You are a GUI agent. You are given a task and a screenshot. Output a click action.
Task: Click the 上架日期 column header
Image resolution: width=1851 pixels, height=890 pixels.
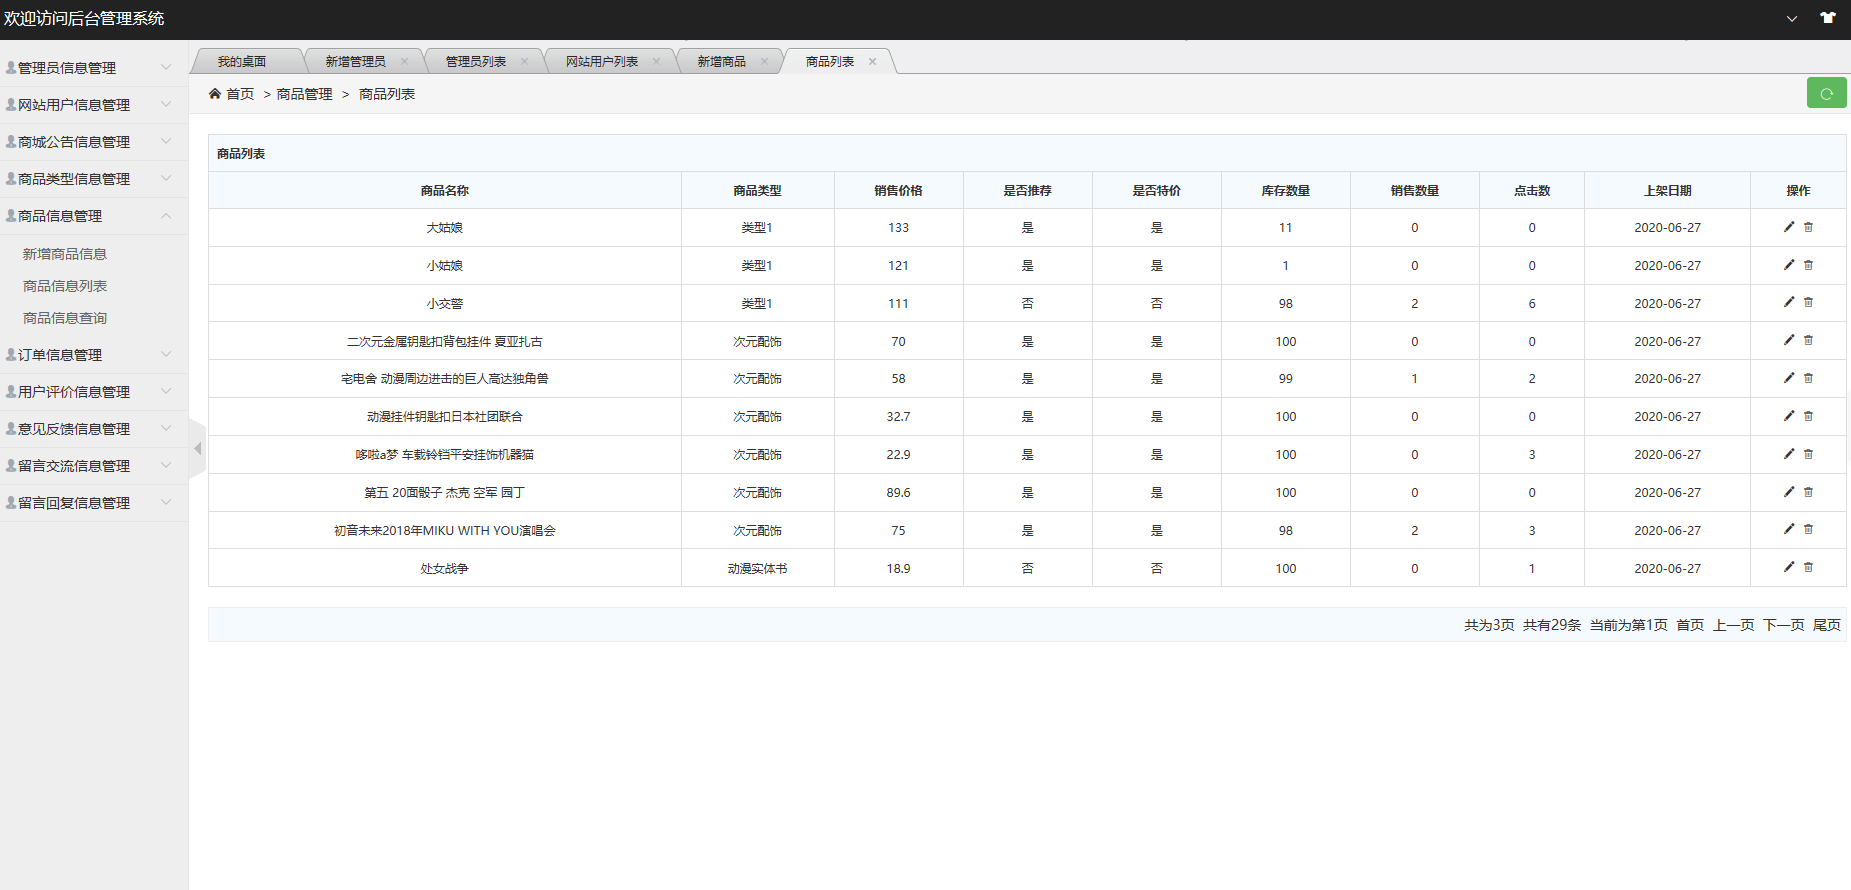[1668, 190]
